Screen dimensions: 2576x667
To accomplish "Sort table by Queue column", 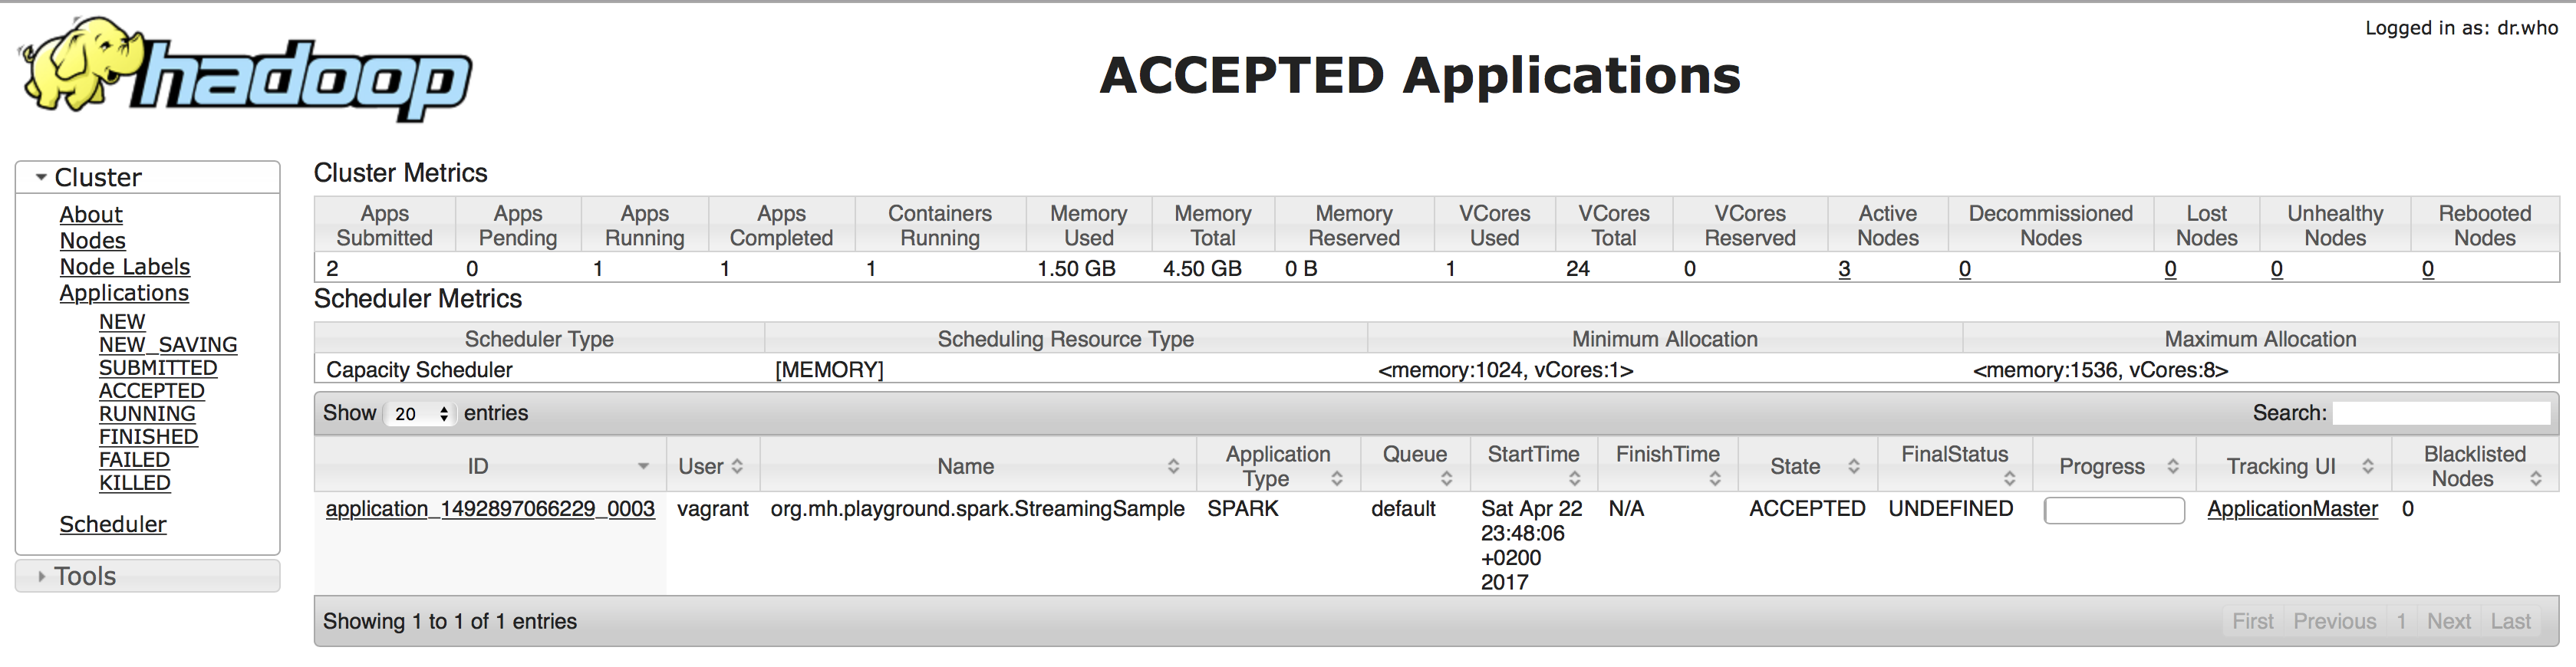I will [x=1415, y=466].
